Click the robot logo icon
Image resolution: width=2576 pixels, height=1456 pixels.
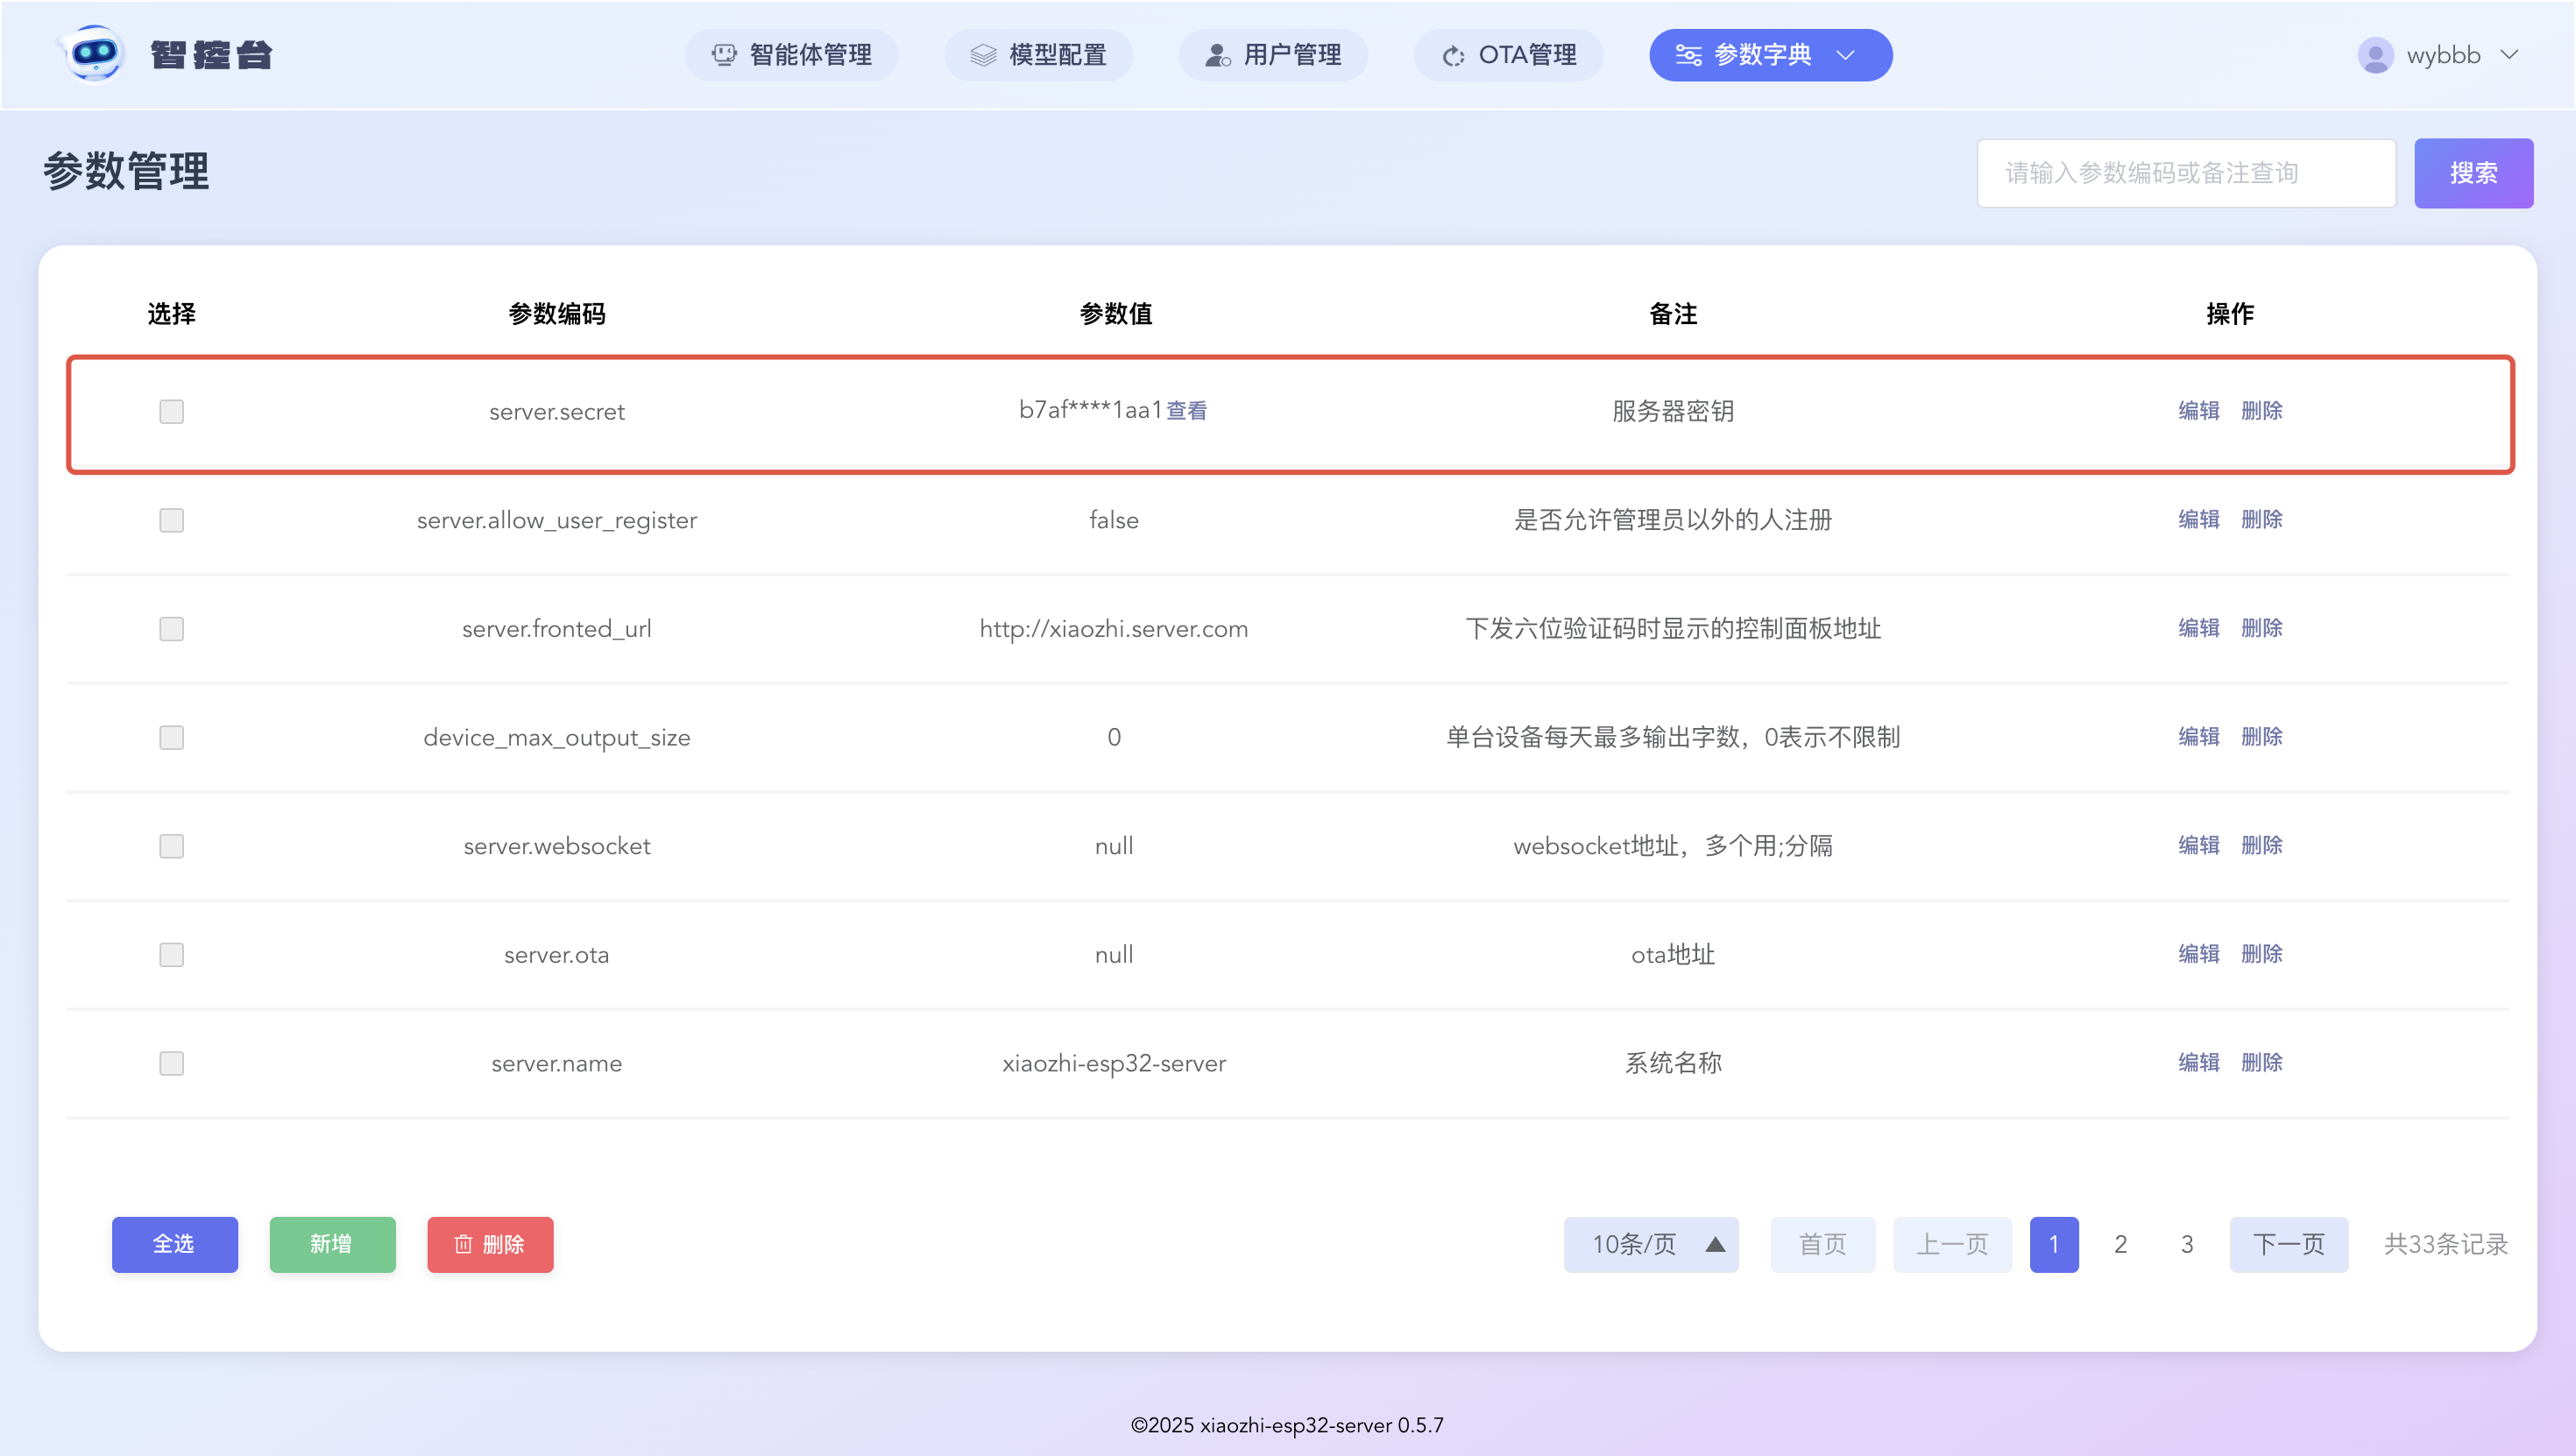click(94, 54)
